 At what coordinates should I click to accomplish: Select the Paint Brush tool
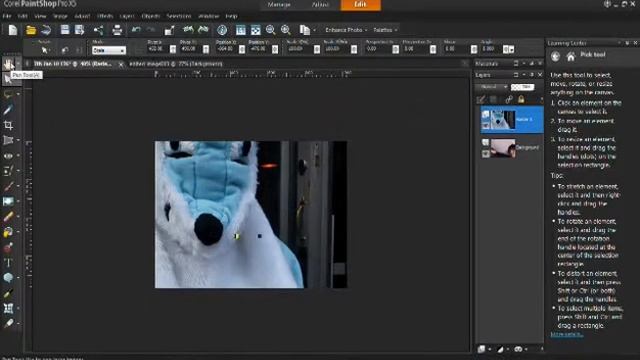point(8,187)
